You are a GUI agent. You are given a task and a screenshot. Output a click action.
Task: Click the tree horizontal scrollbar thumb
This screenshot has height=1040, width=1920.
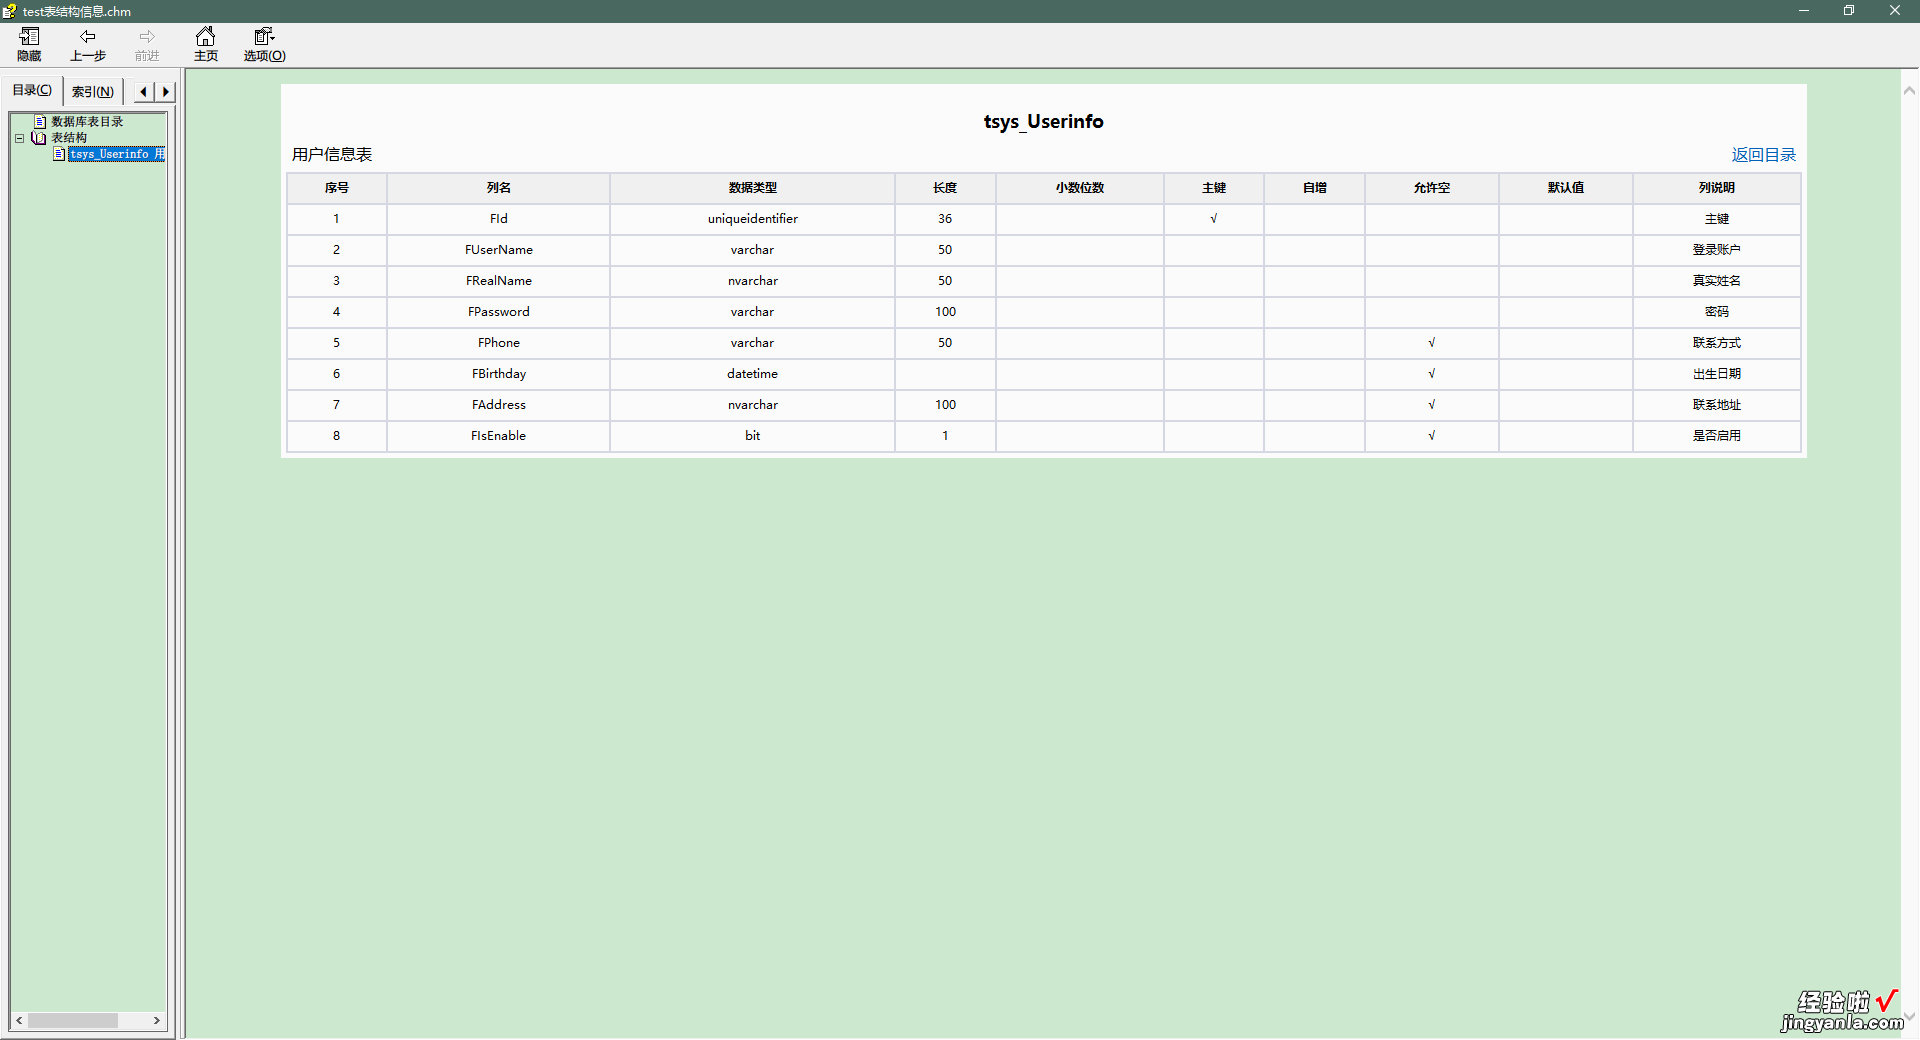73,1020
